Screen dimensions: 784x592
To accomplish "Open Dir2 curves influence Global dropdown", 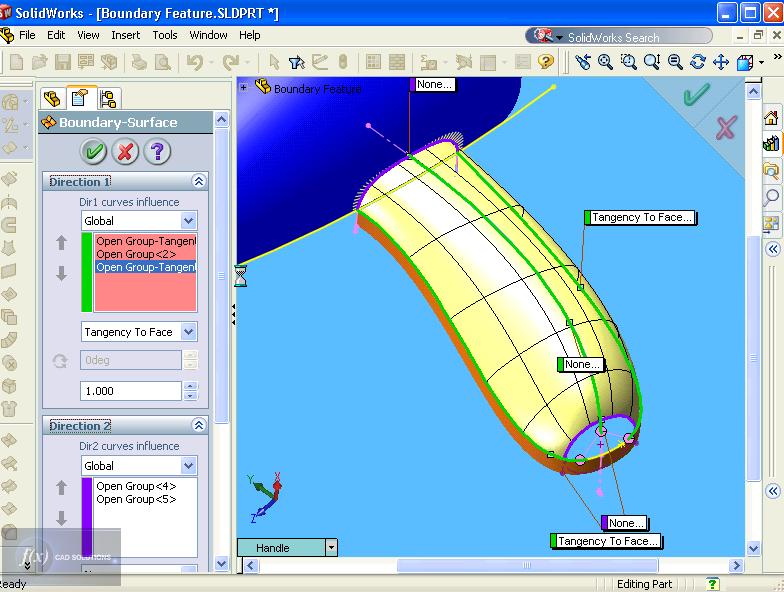I will [188, 466].
